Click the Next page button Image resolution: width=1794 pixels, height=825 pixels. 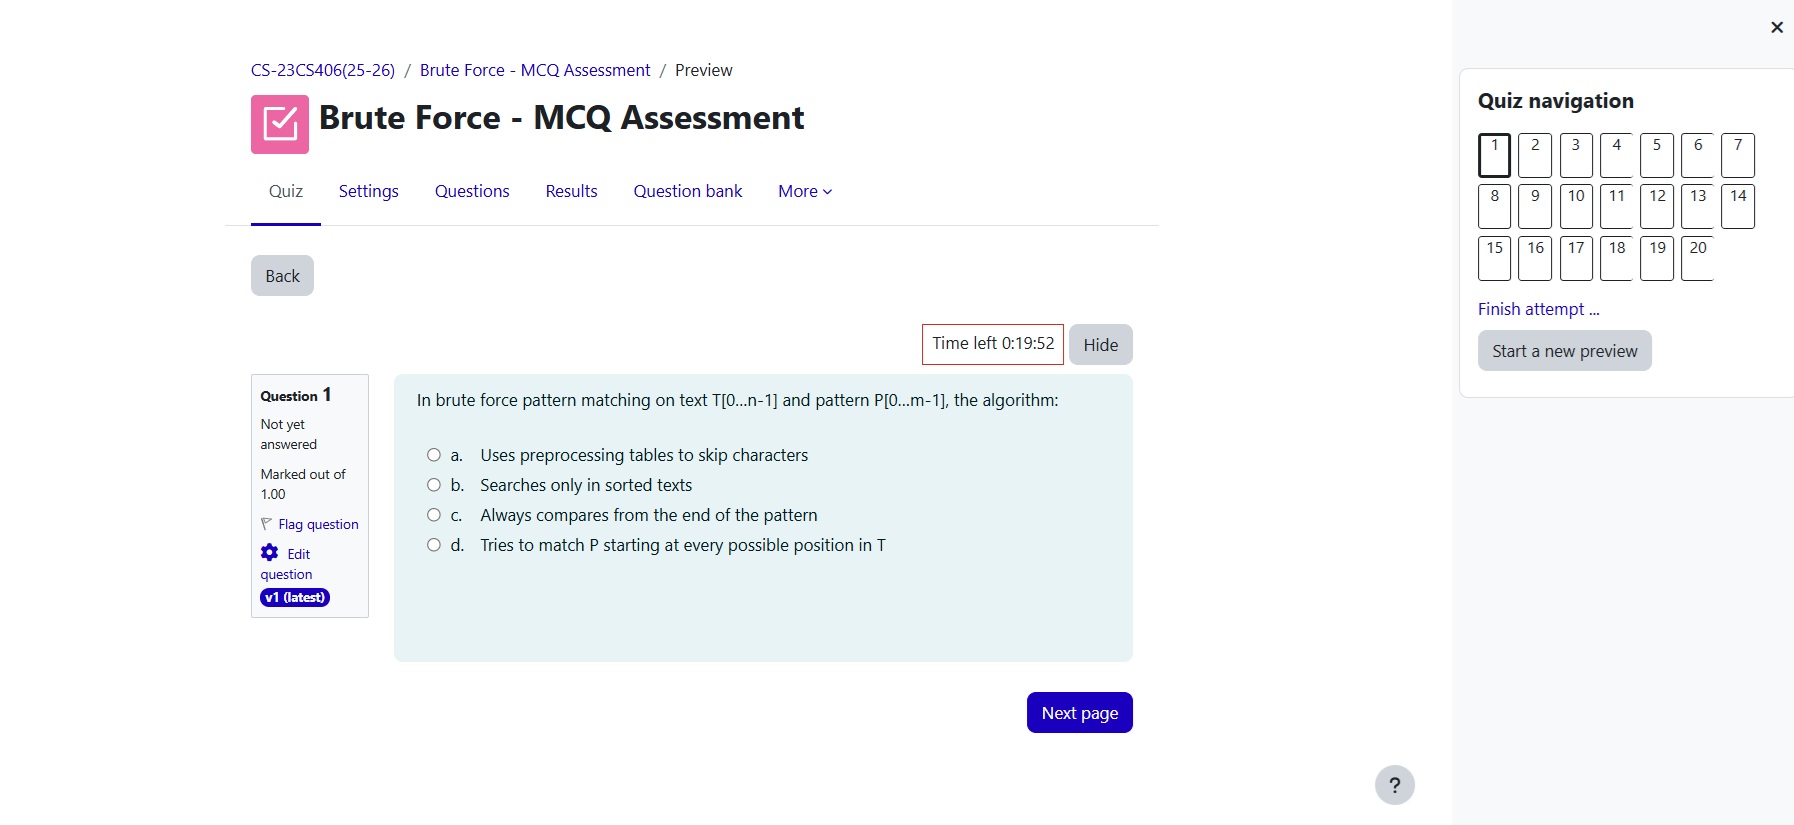click(x=1079, y=713)
